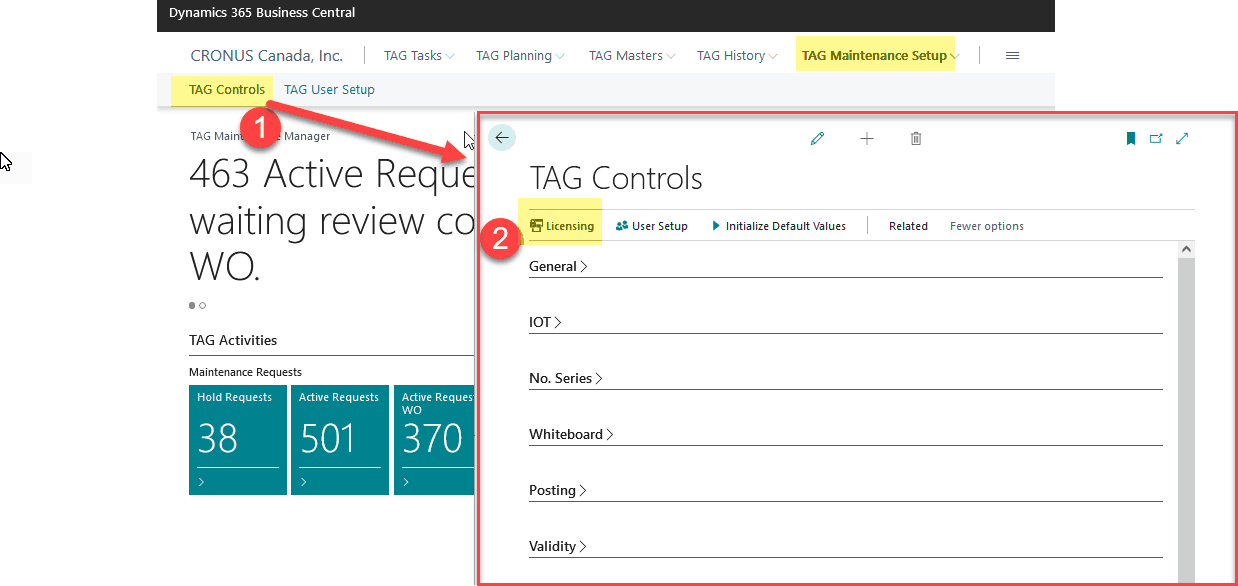Click the edit pencil icon on TAG Controls page
The image size is (1238, 586).
[x=817, y=138]
